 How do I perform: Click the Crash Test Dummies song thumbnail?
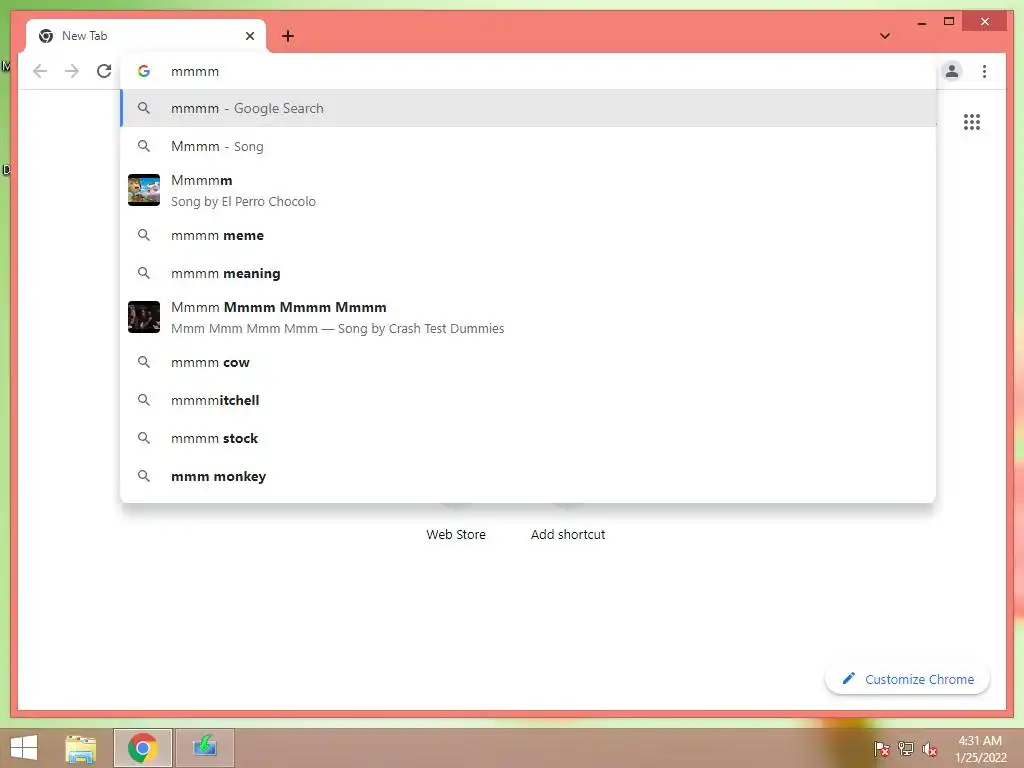pyautogui.click(x=144, y=317)
